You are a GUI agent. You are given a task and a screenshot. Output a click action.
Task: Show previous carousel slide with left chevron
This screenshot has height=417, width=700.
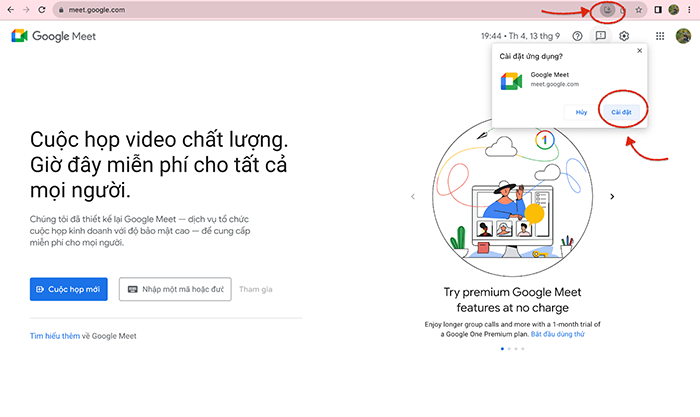[x=413, y=196]
